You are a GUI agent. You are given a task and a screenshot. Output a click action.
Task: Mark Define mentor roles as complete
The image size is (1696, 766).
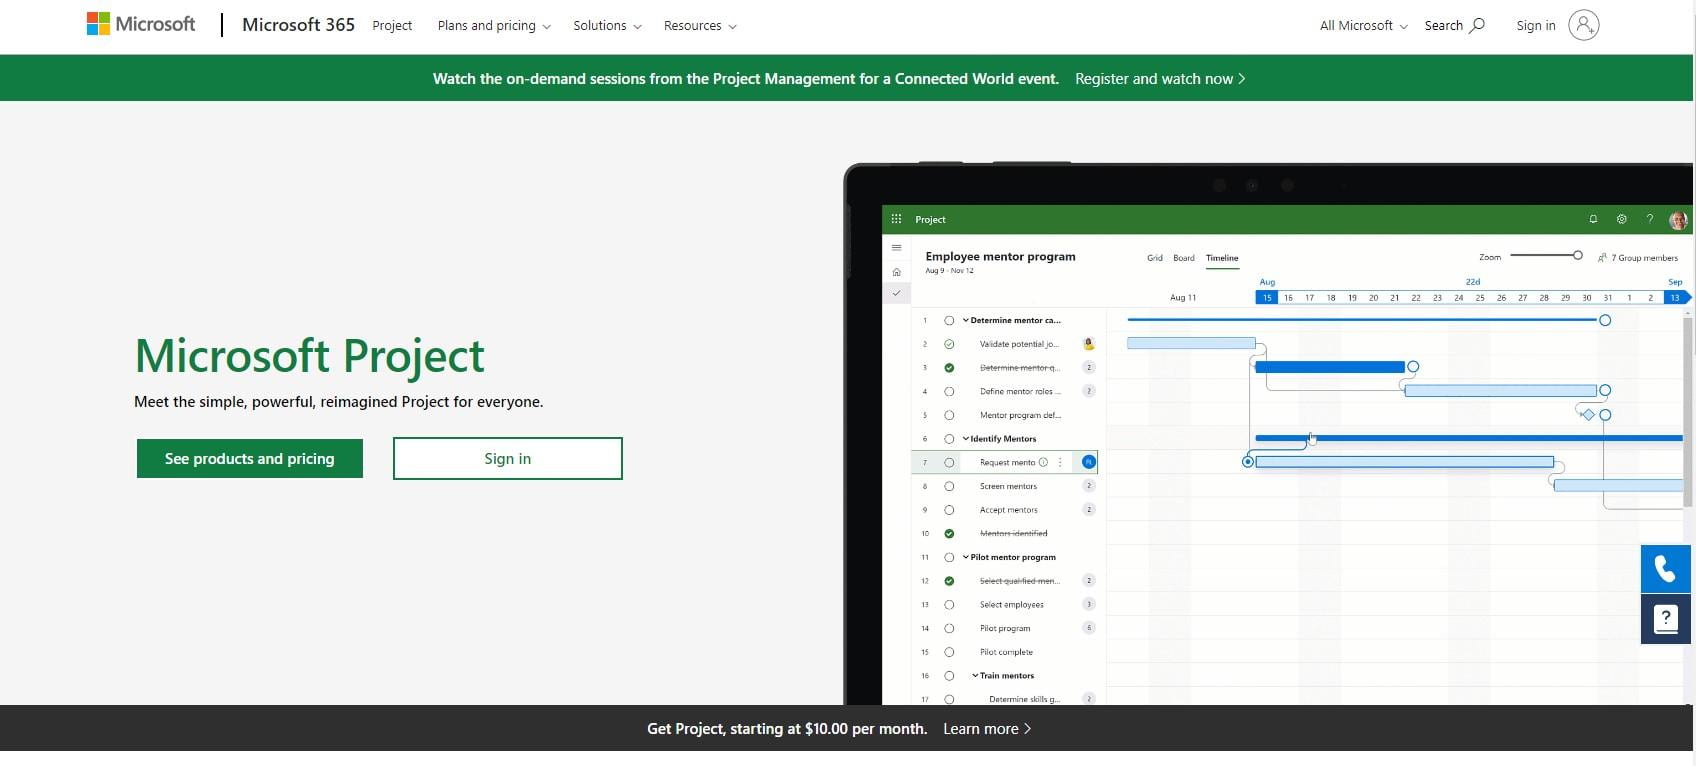pyautogui.click(x=949, y=391)
